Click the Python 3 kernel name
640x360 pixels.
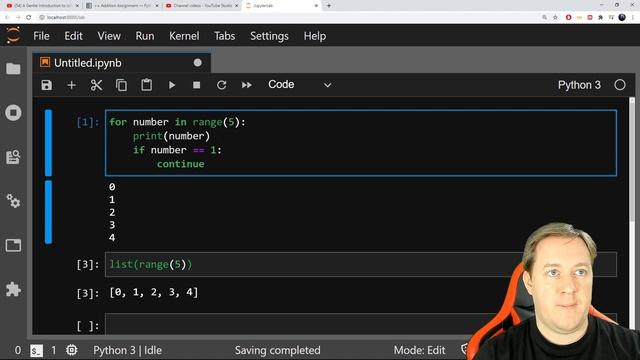click(579, 85)
